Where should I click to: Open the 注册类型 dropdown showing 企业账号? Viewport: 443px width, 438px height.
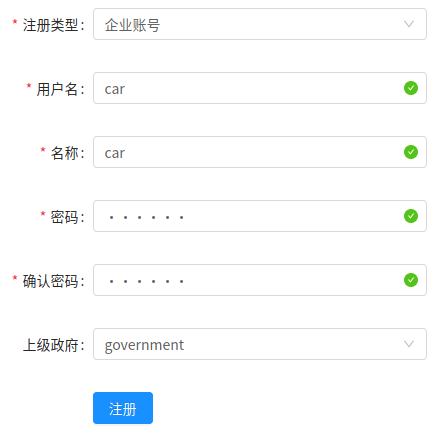tap(260, 24)
